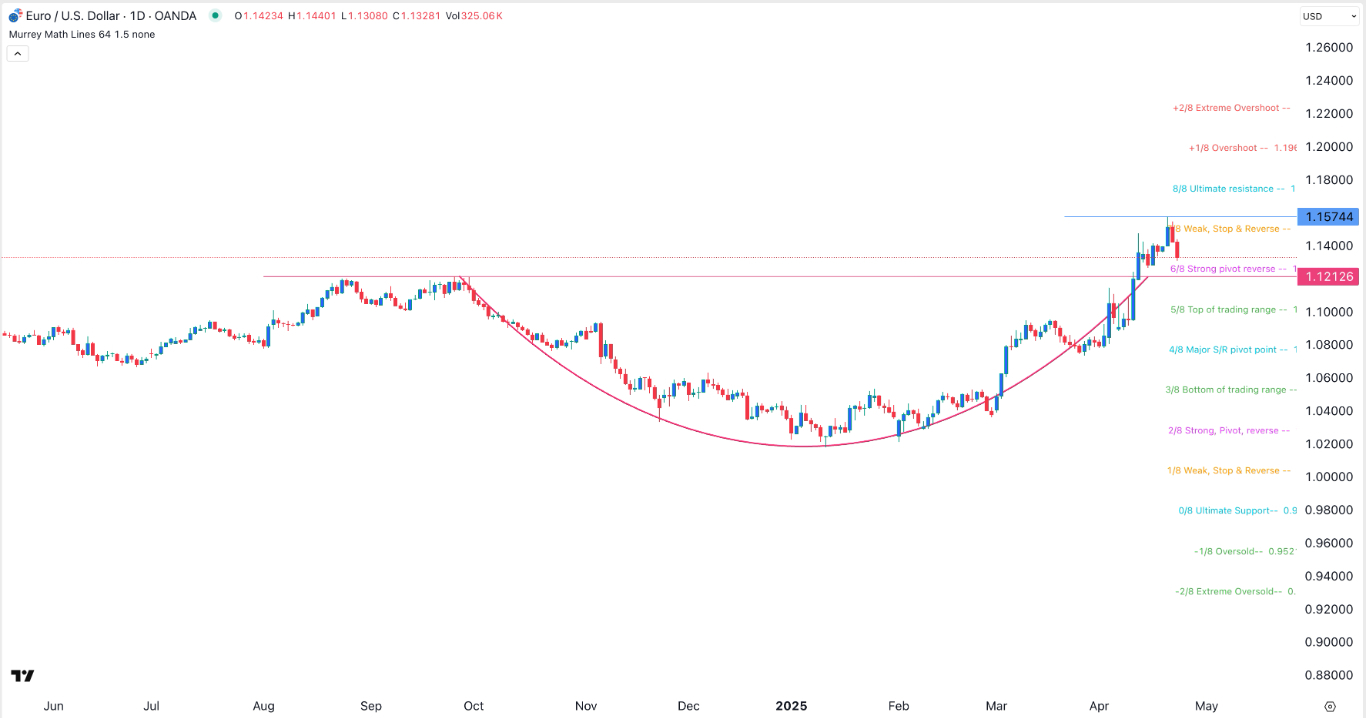Click the 1.00000 price axis label
Viewport: 1366px width, 718px height.
(x=1329, y=477)
